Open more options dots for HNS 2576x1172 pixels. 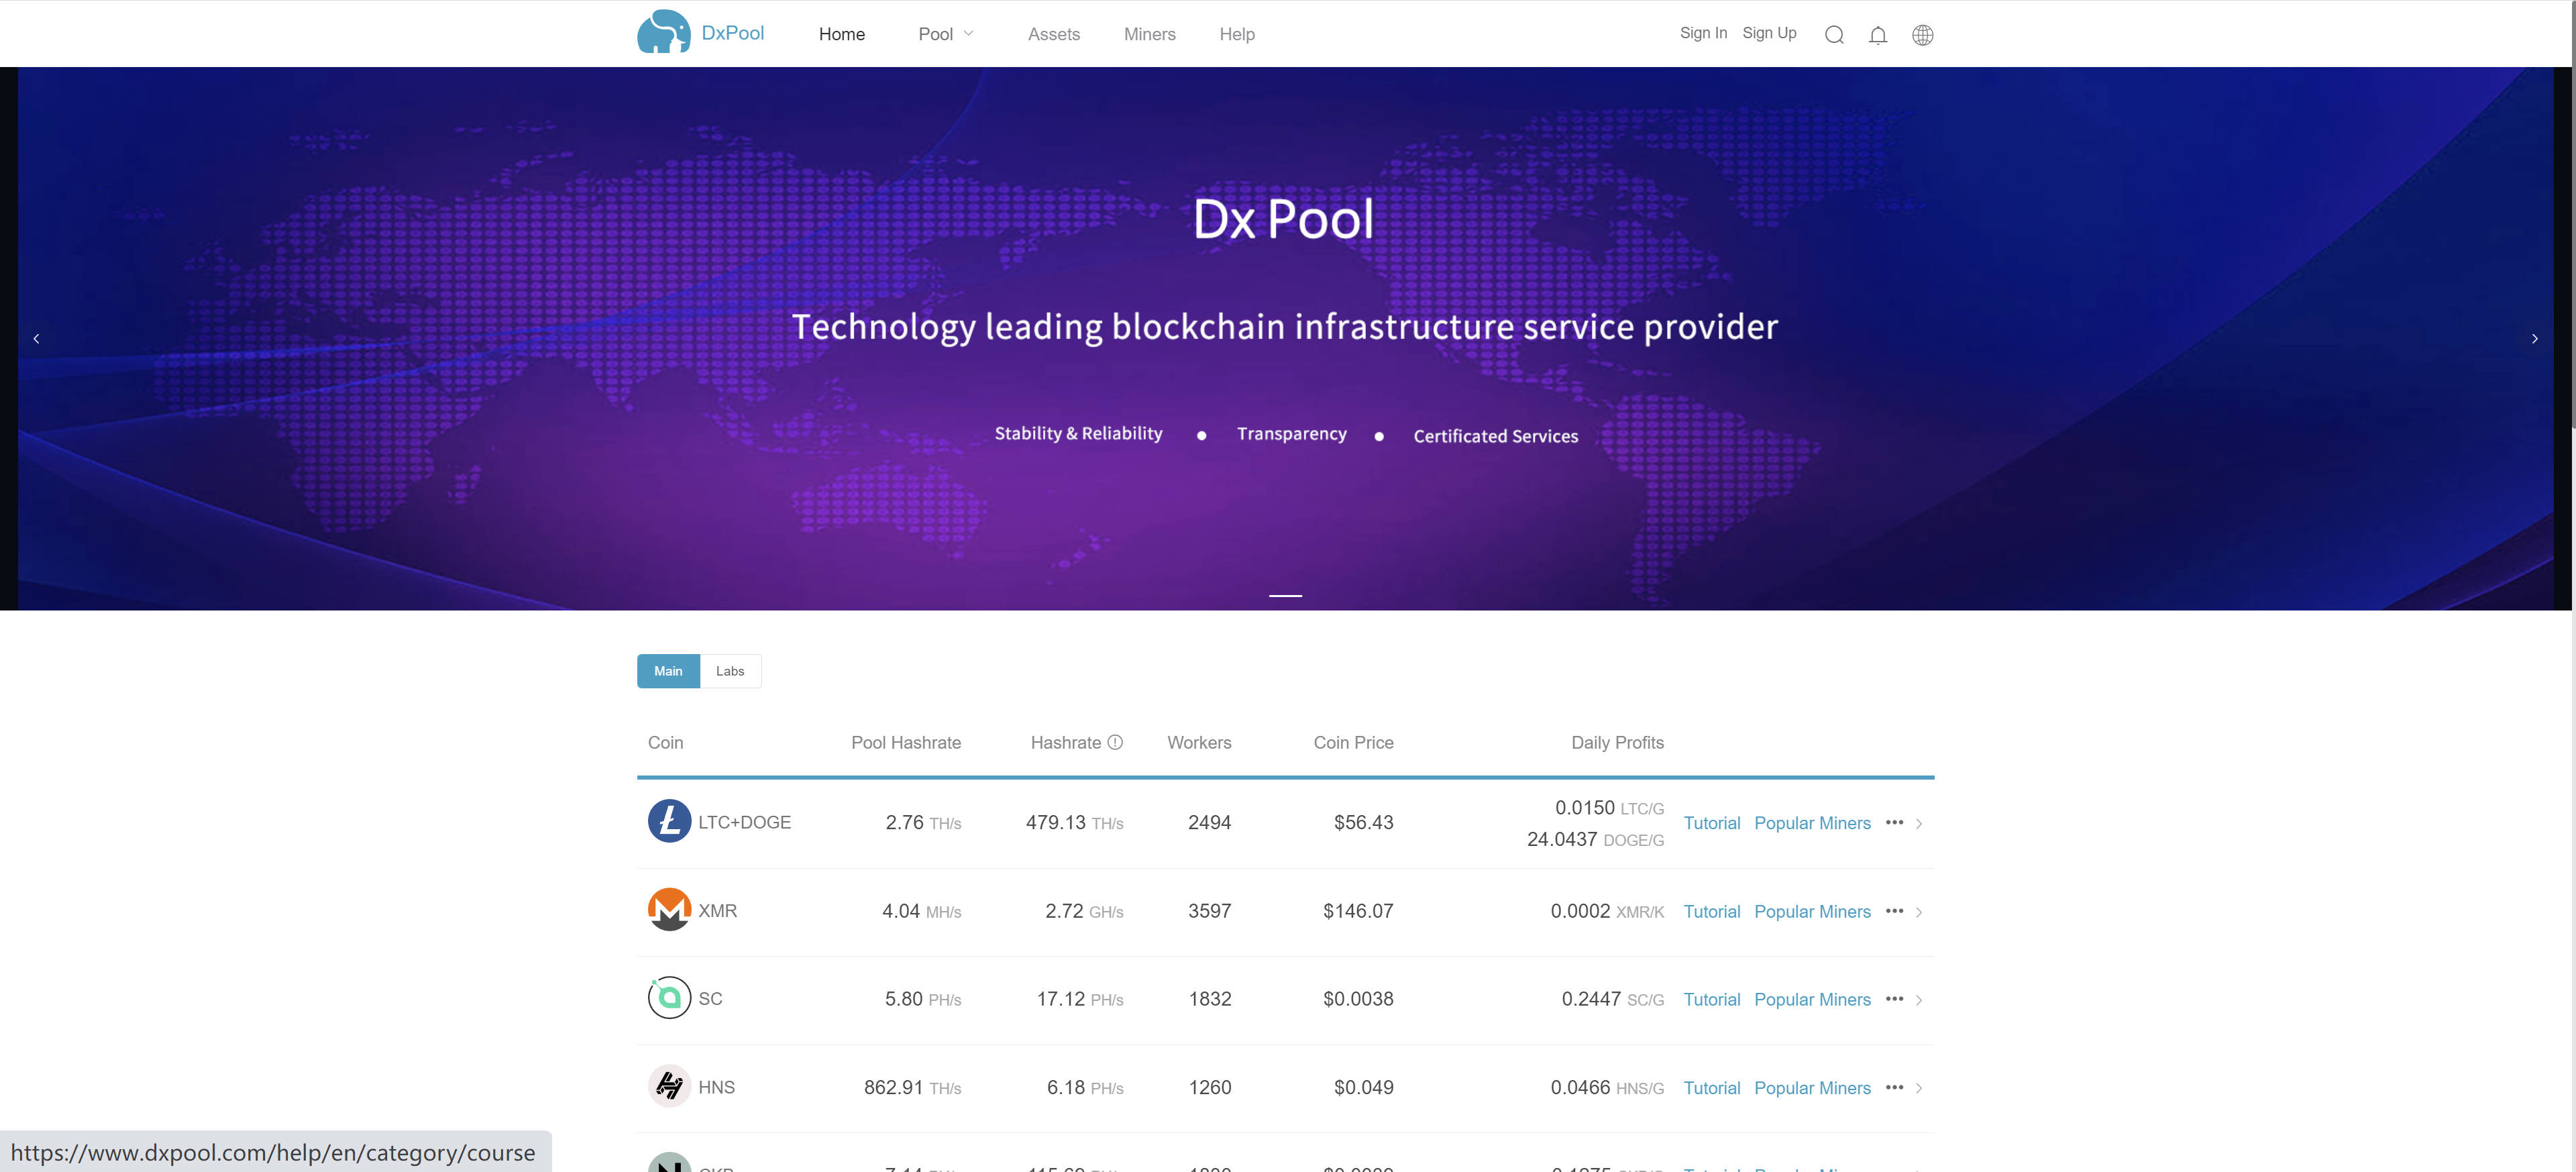(1894, 1086)
